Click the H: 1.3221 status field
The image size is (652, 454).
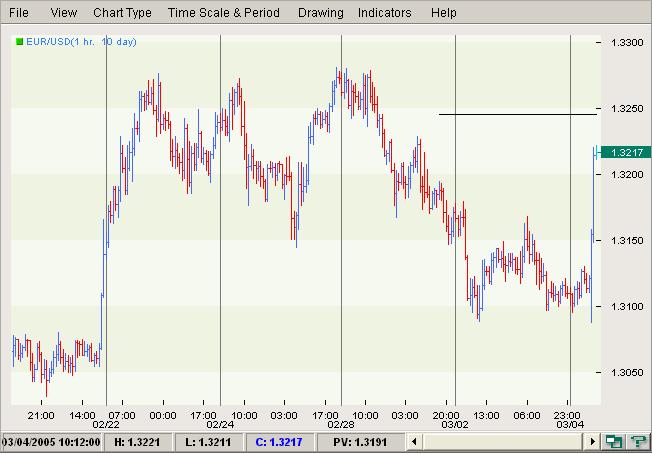pyautogui.click(x=137, y=442)
